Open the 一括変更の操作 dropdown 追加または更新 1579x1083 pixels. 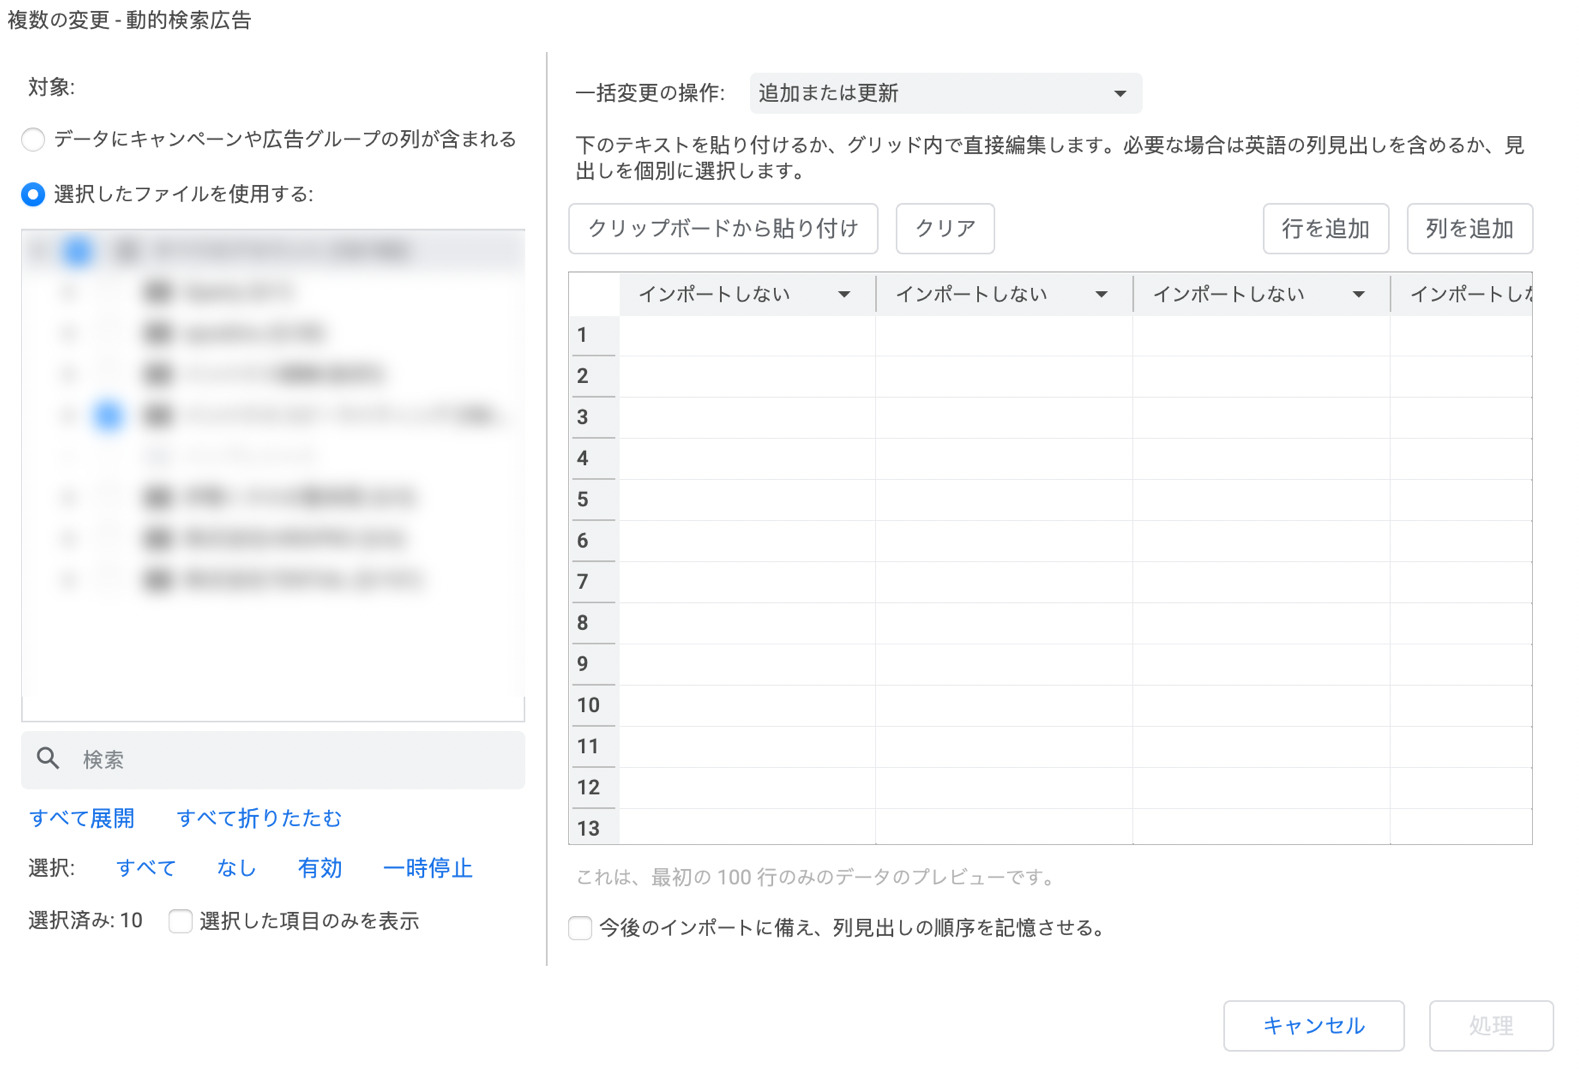[946, 93]
